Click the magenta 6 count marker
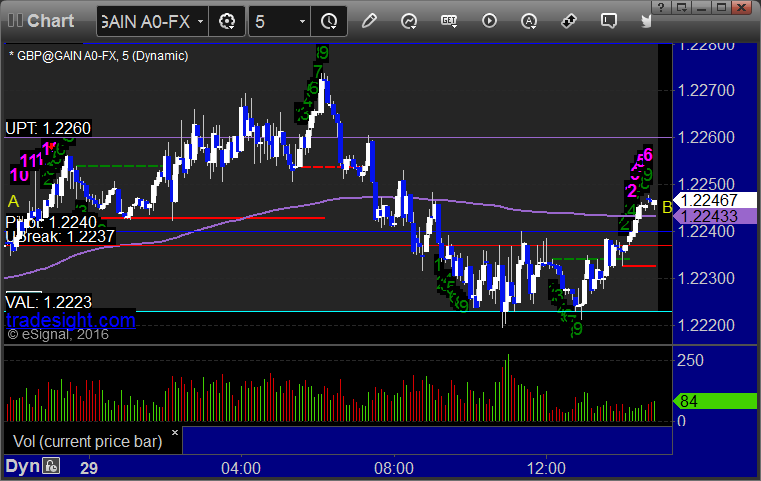Image resolution: width=761 pixels, height=481 pixels. [x=648, y=155]
